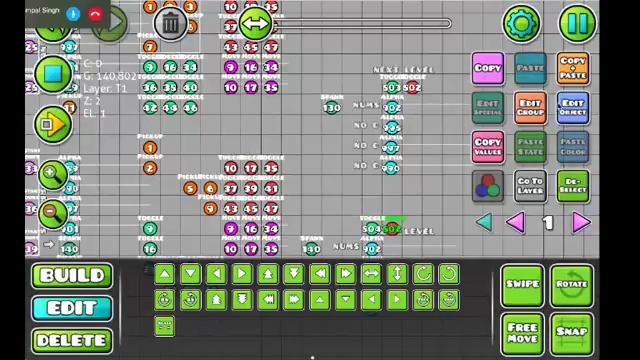
Task: Switch to the Delete tab
Action: pyautogui.click(x=72, y=340)
